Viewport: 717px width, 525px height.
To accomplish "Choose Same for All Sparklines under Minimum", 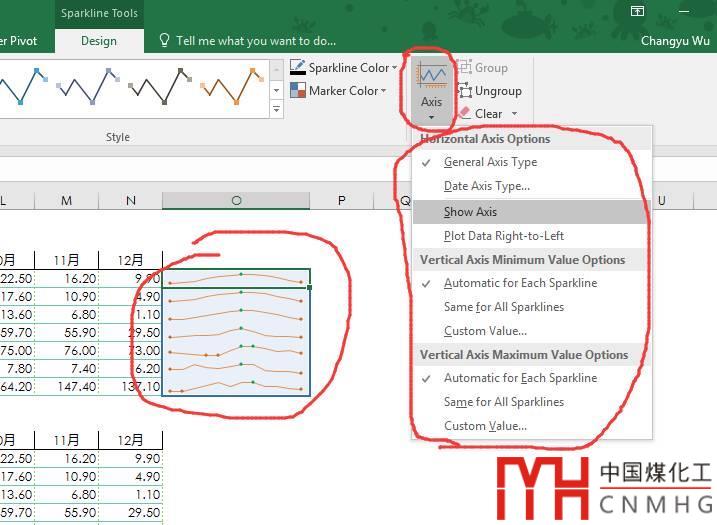I will point(504,307).
